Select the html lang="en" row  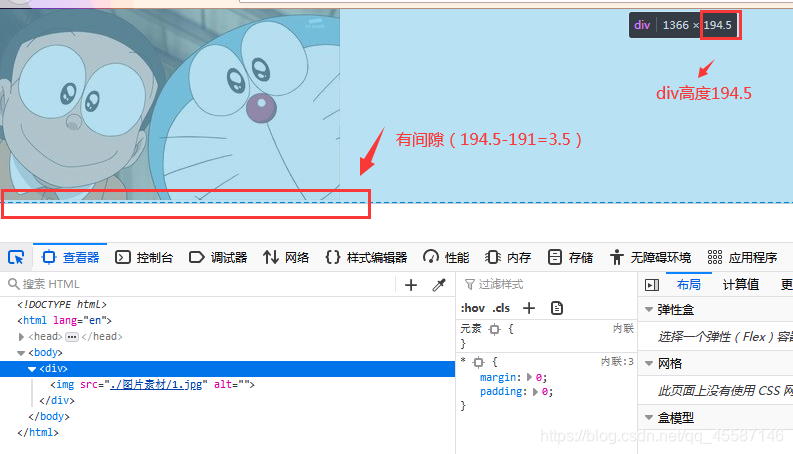point(228,321)
